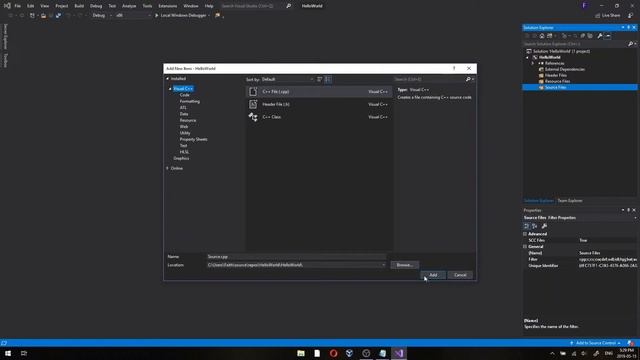The image size is (640, 360).
Task: Select the Utility category
Action: pos(185,133)
